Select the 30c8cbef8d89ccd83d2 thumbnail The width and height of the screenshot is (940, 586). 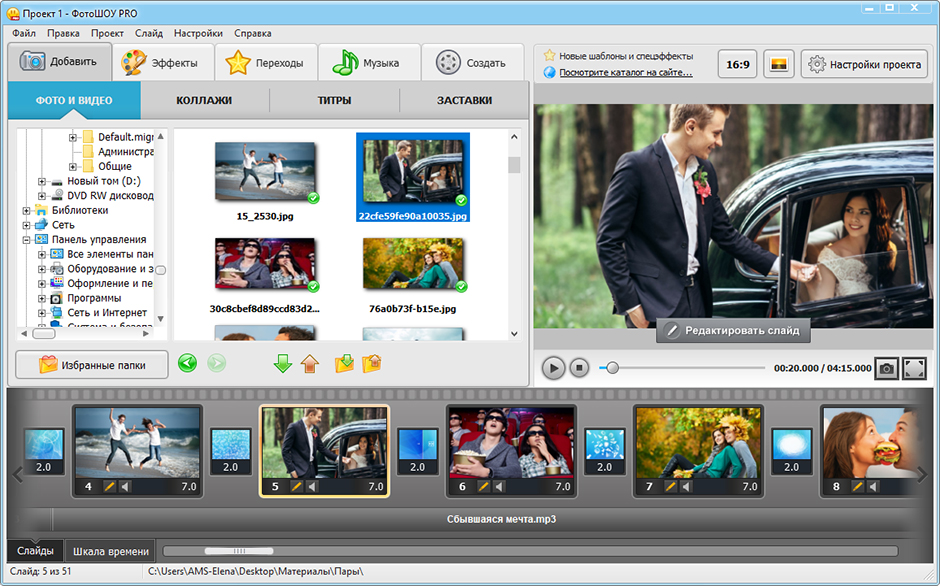(x=265, y=265)
